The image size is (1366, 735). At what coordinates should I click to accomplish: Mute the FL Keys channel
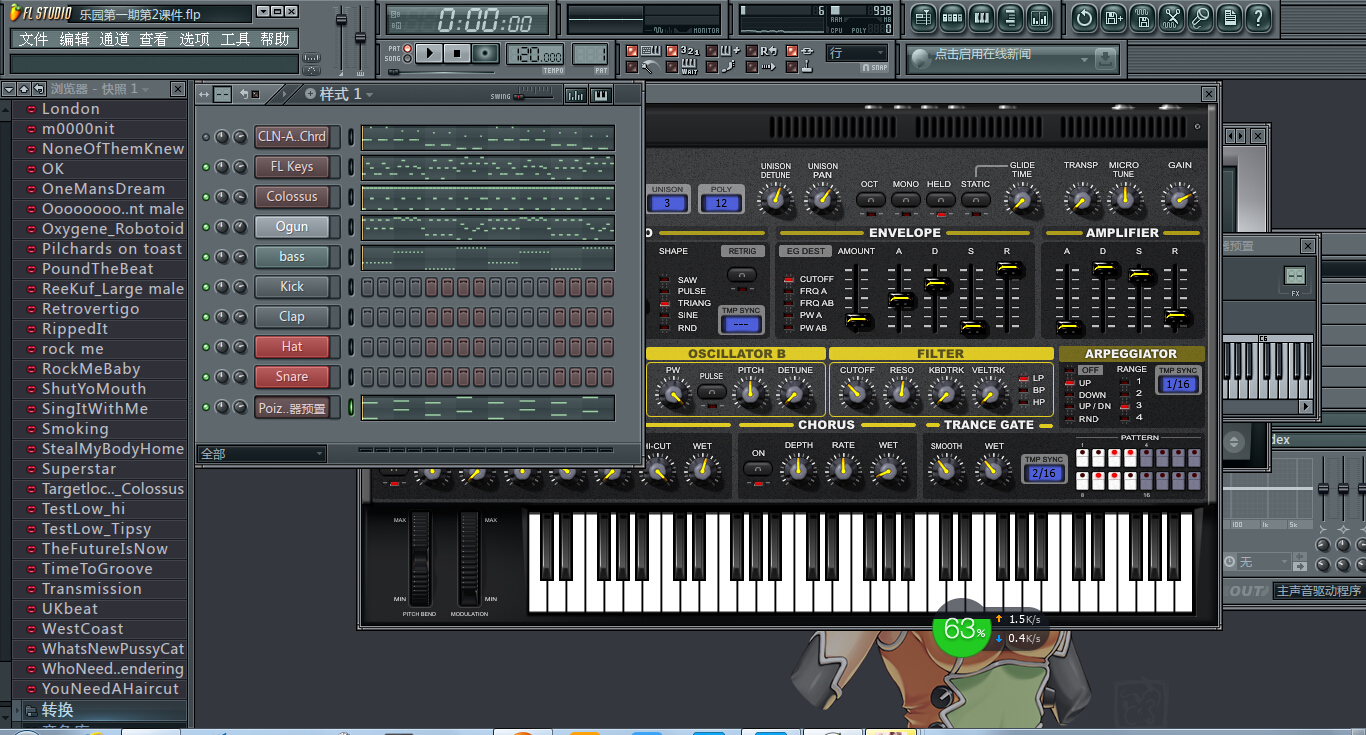207,167
